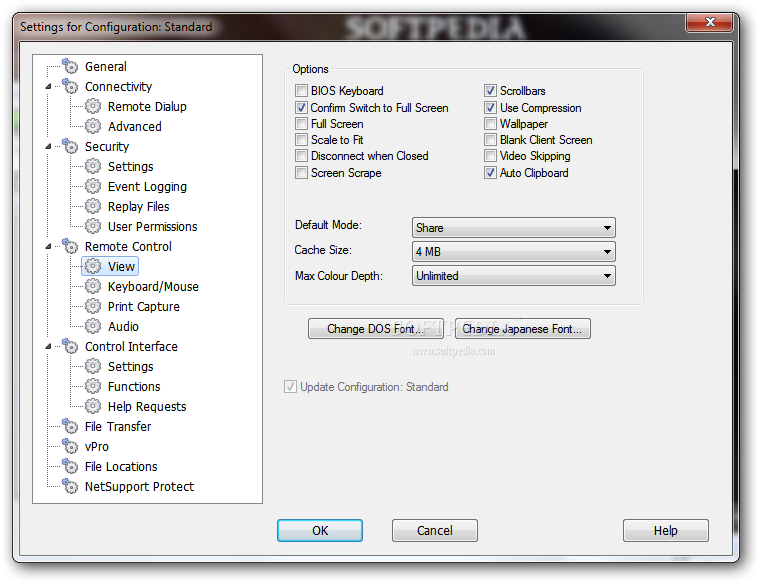The height and width of the screenshot is (583, 760).
Task: Close the Settings for Configuration dialog
Action: coord(710,22)
